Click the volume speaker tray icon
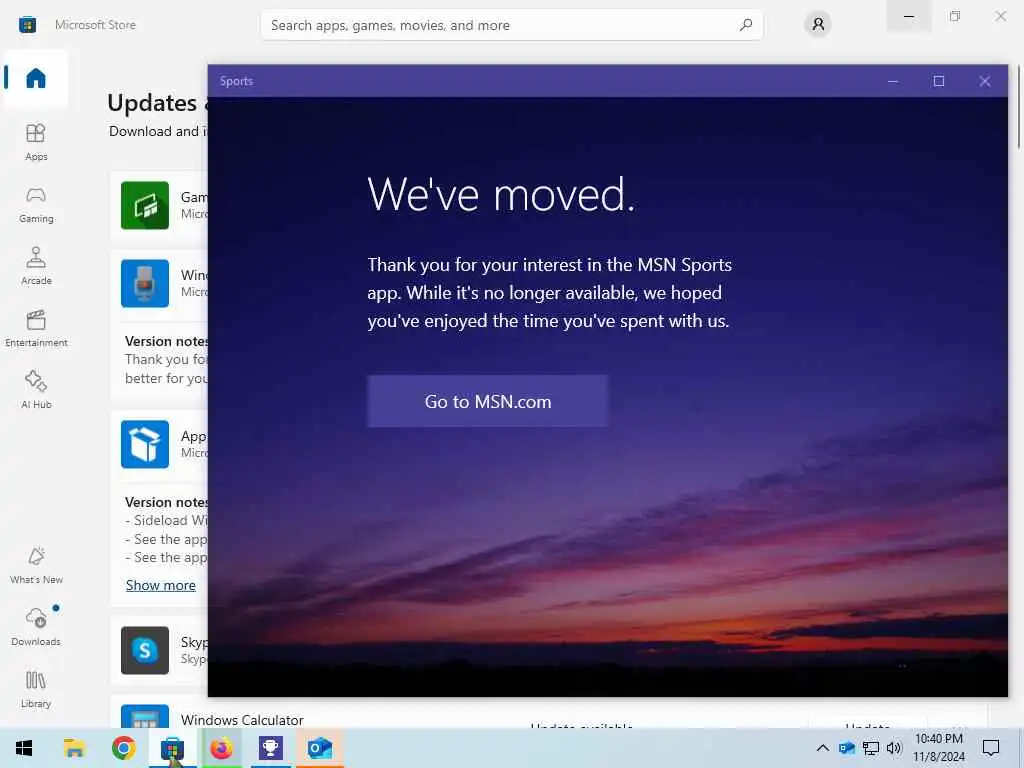The height and width of the screenshot is (768, 1024). coord(894,748)
